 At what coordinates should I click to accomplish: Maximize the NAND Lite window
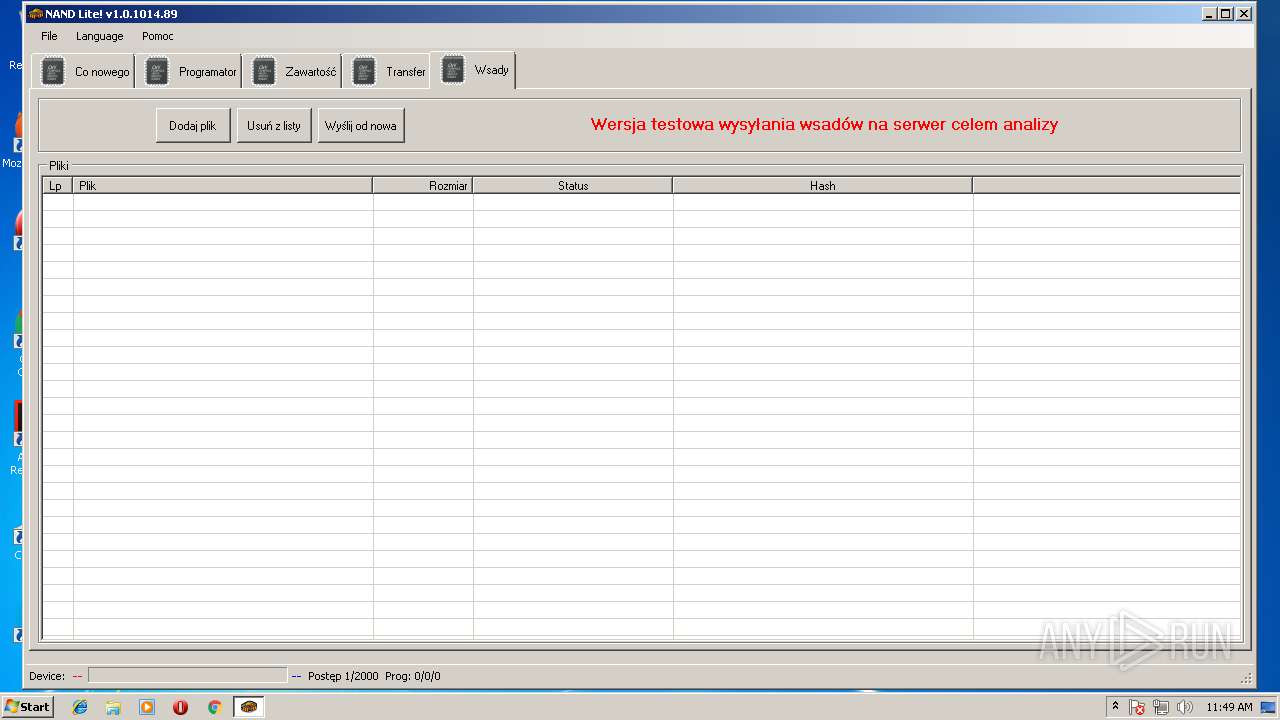(x=1226, y=14)
